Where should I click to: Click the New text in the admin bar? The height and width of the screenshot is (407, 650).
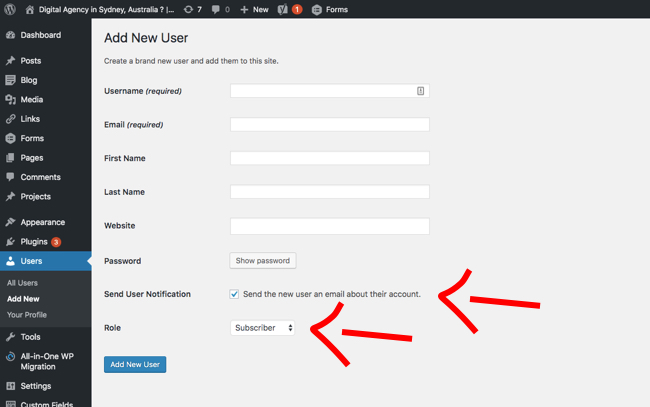tap(261, 10)
